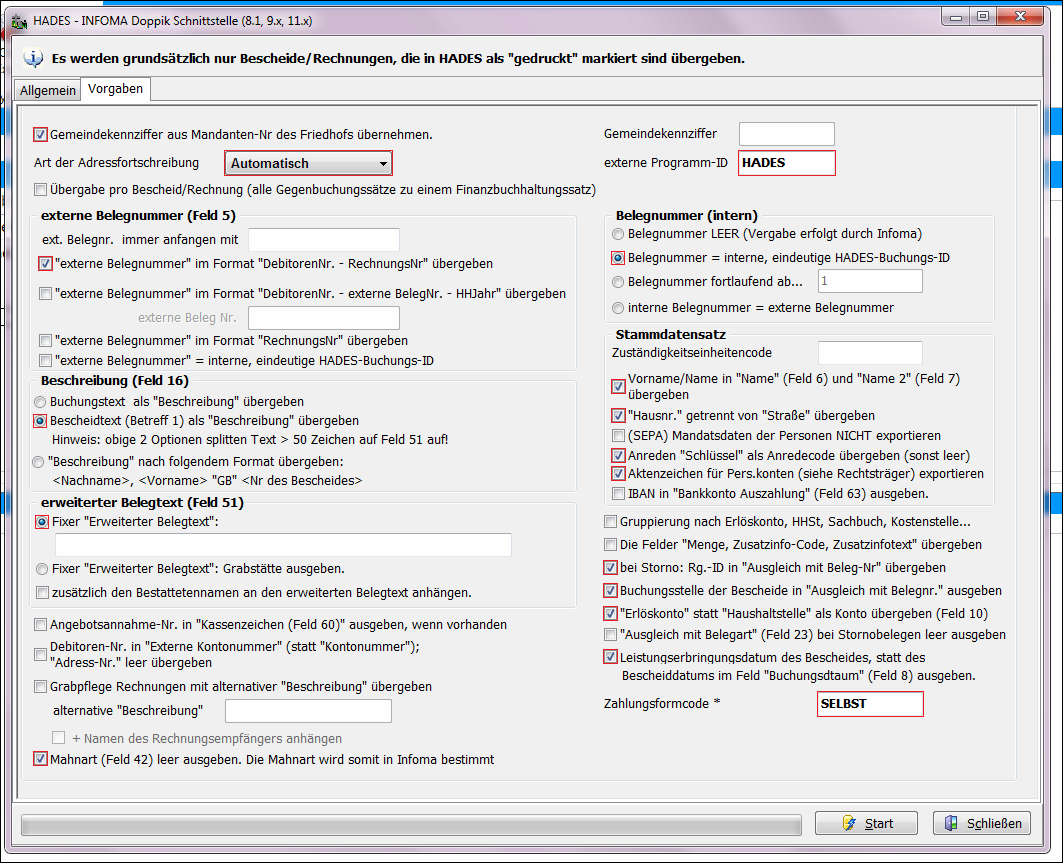Click the Zuständigkeitseinheitencode input field
Screen dimensions: 1063x863
(x=869, y=353)
